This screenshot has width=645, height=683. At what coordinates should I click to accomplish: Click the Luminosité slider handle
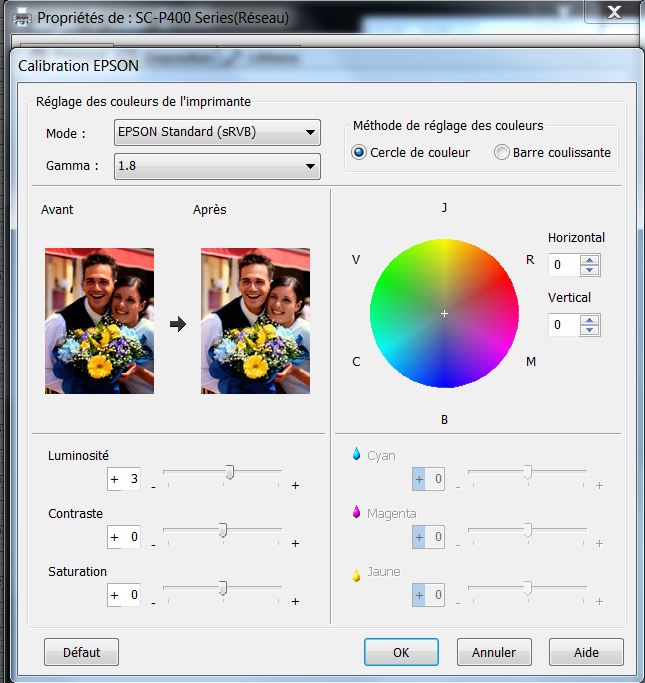(230, 472)
